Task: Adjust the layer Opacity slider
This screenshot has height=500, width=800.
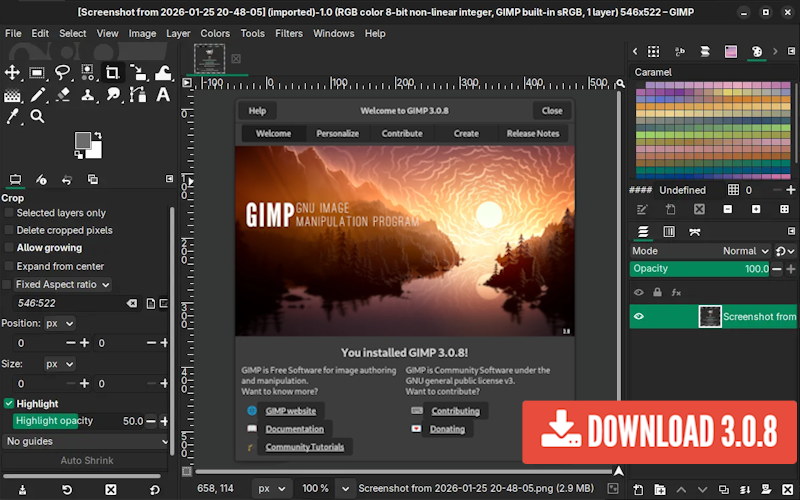Action: coord(699,269)
